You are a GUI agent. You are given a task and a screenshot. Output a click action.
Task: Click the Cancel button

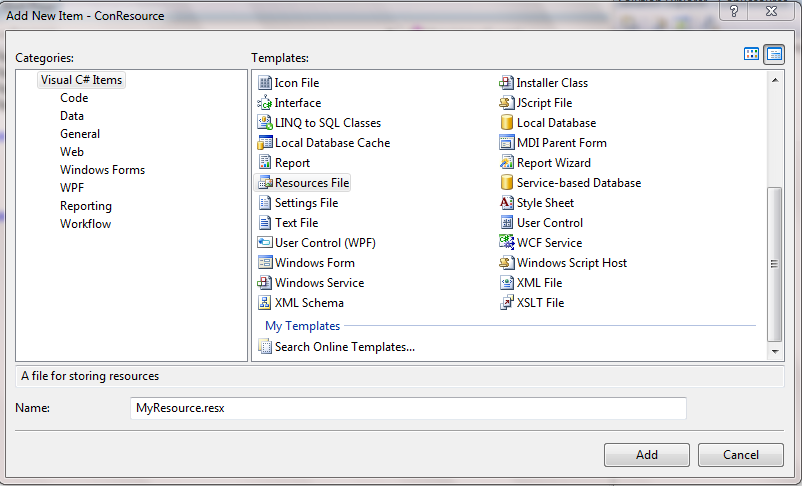(x=741, y=455)
